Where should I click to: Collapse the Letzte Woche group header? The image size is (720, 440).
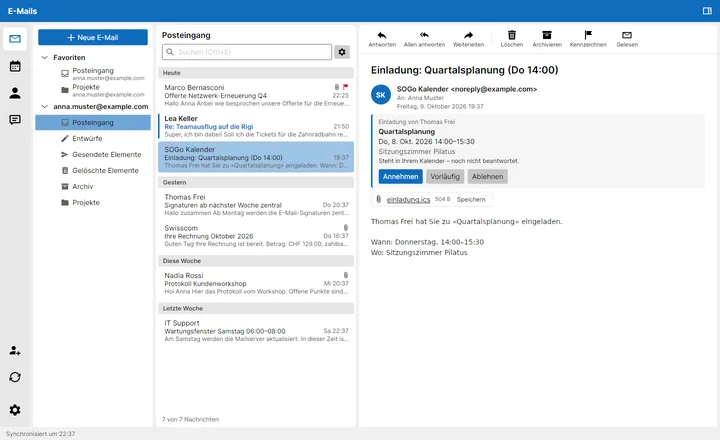[x=256, y=308]
